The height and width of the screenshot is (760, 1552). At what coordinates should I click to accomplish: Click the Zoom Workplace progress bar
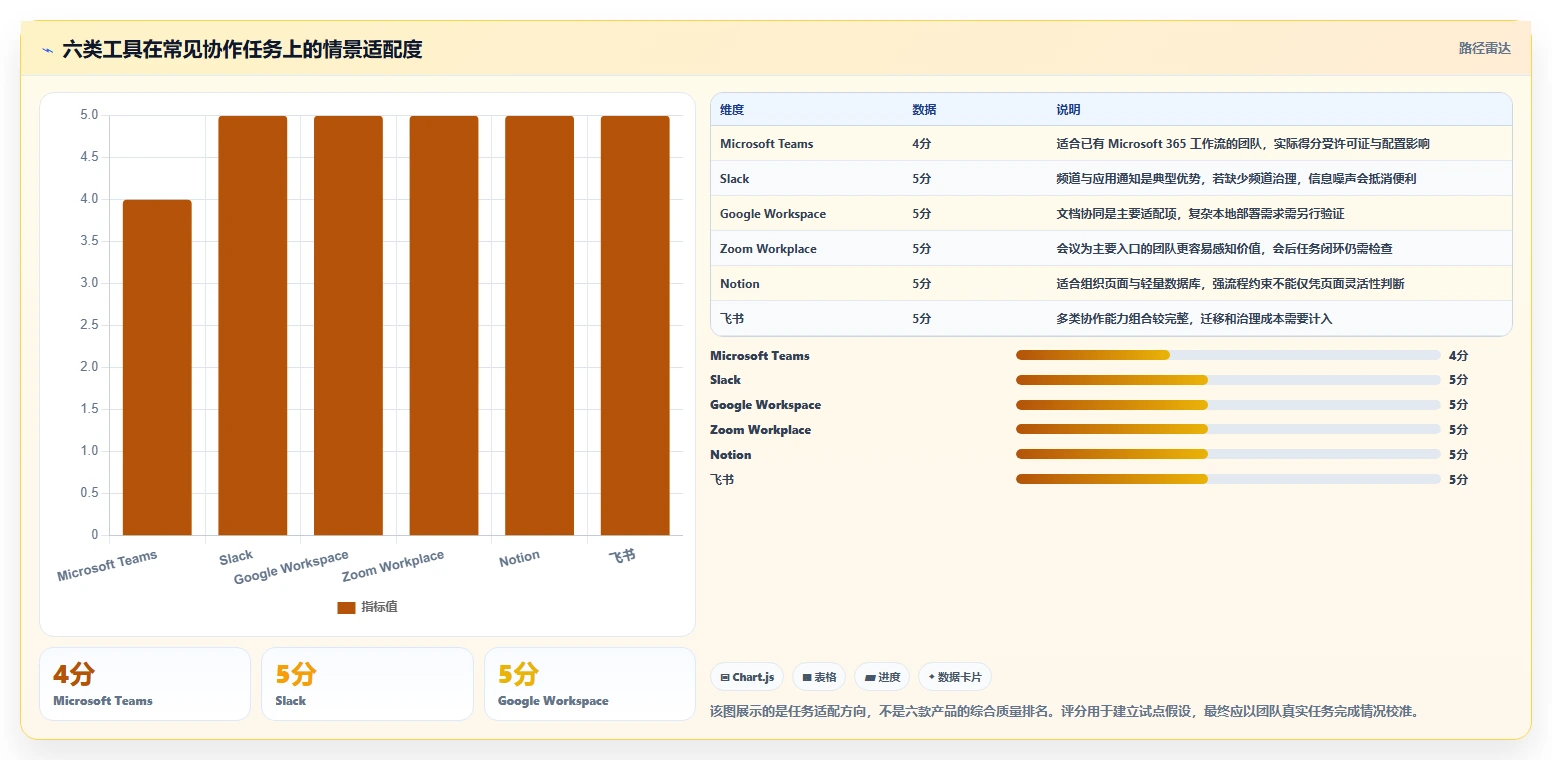(x=1228, y=430)
